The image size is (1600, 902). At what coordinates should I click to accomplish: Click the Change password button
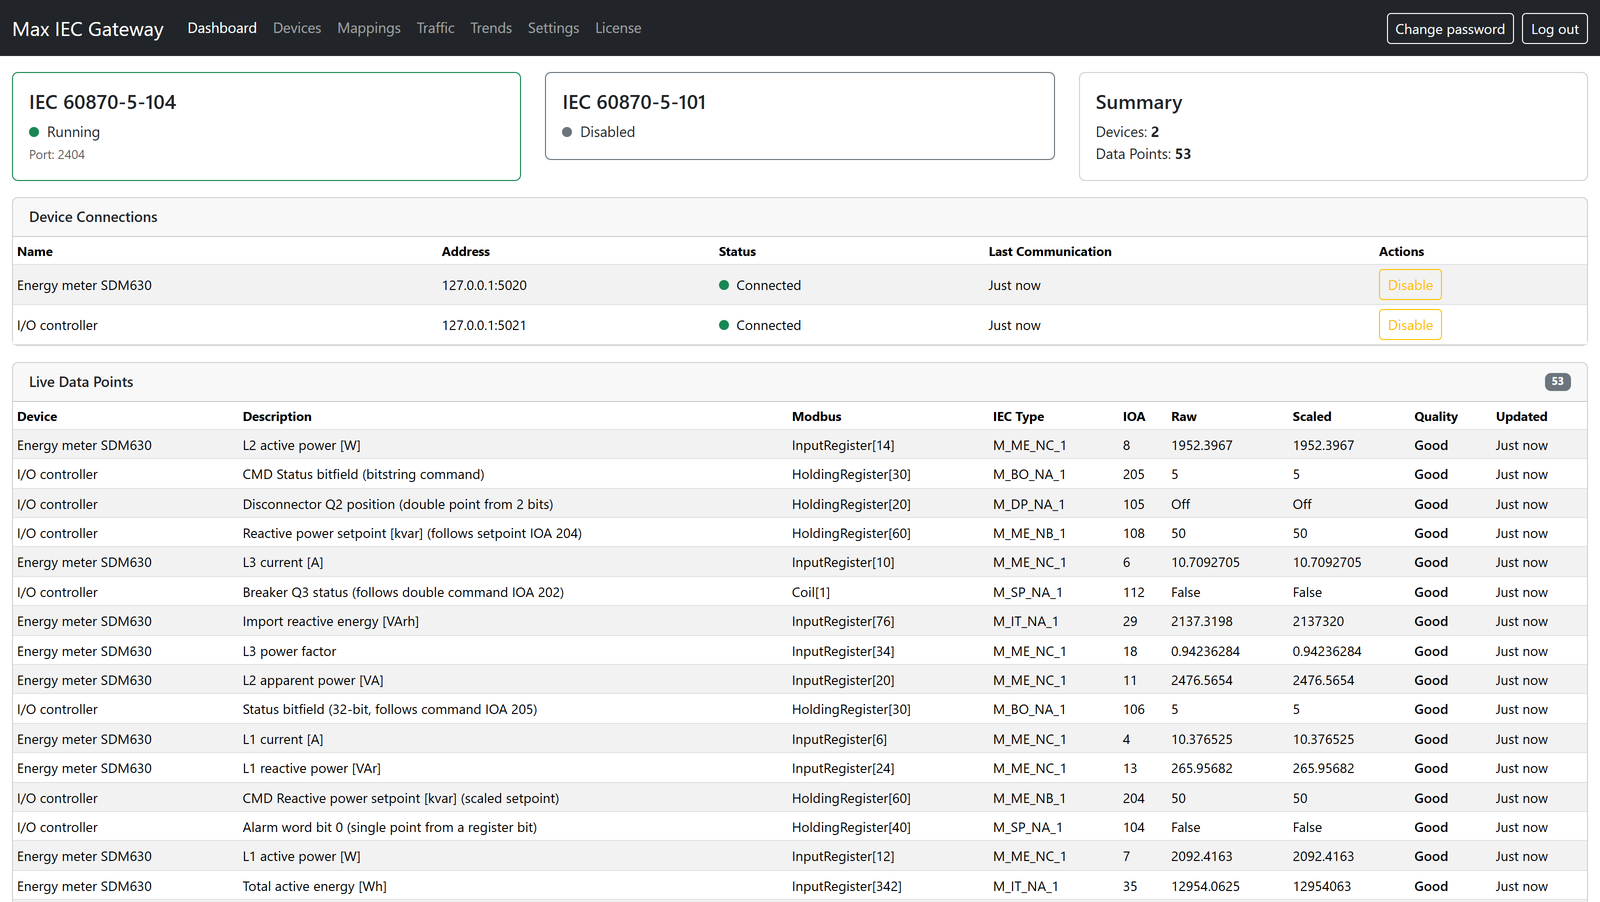[1450, 29]
